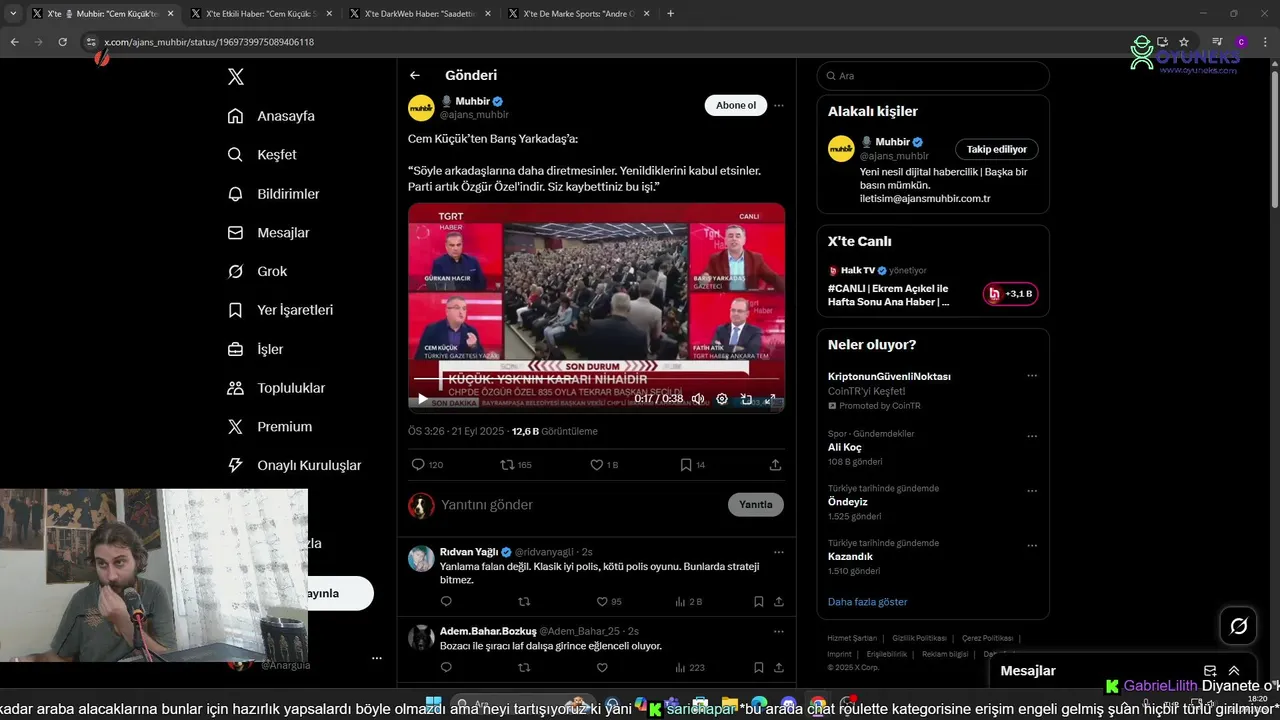
Task: Open İşler in the sidebar
Action: coord(255,349)
